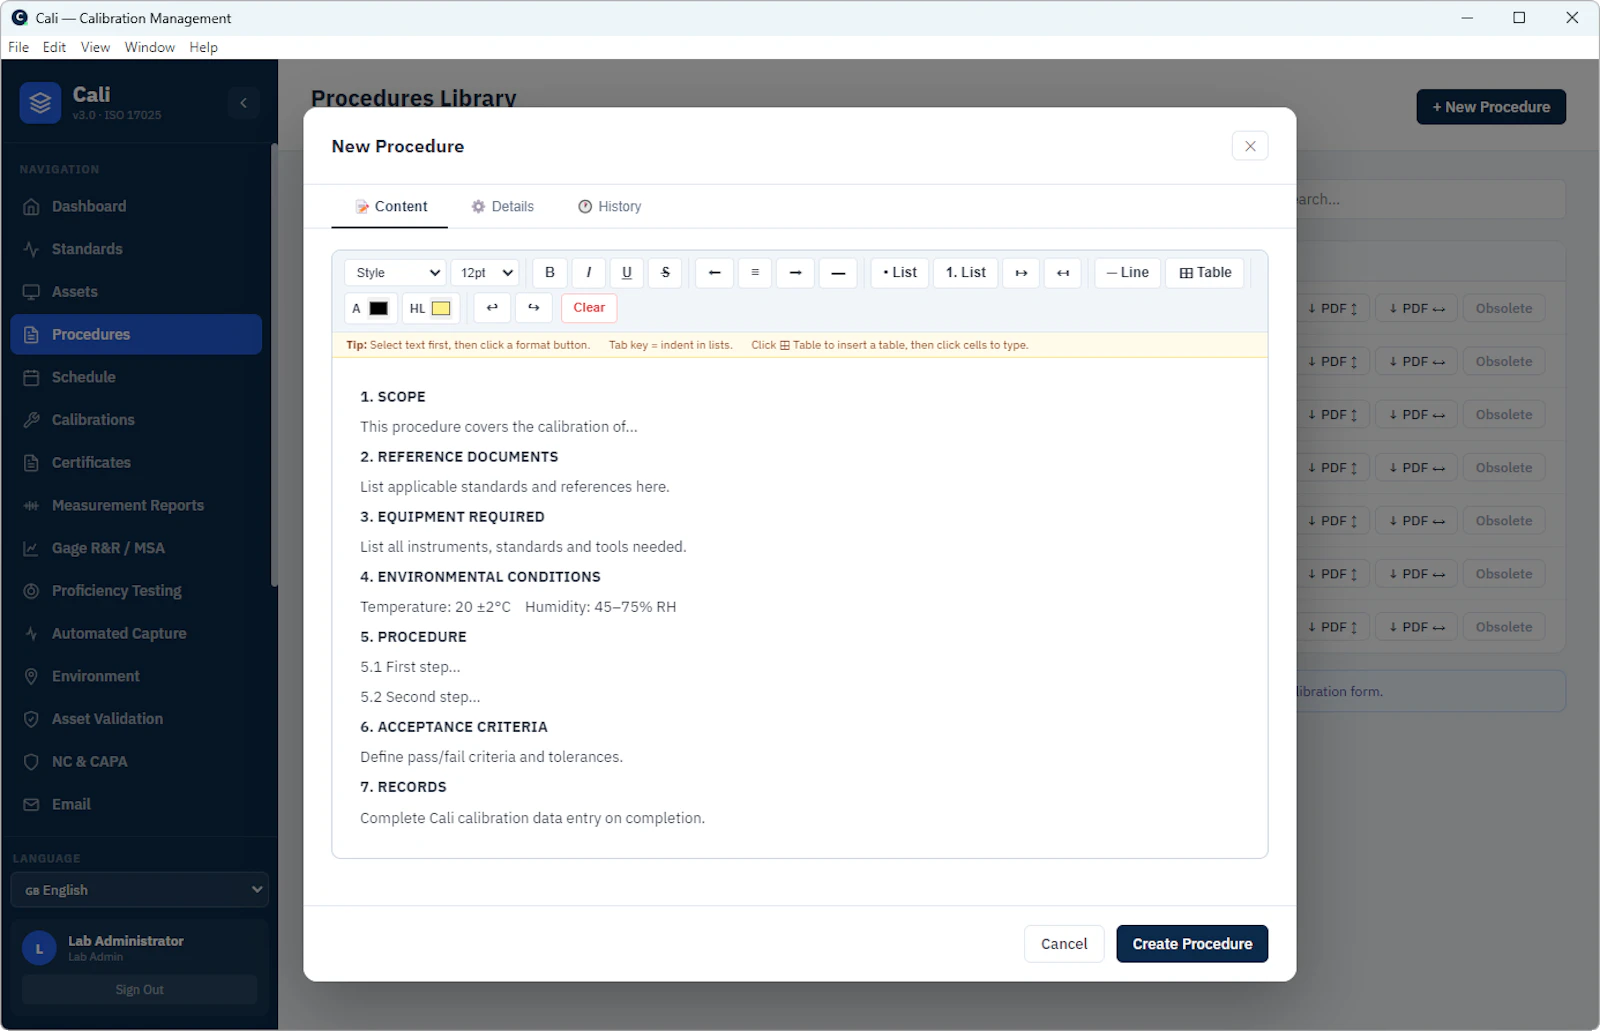Viewport: 1600px width, 1031px height.
Task: Open the Style dropdown
Action: 396,273
